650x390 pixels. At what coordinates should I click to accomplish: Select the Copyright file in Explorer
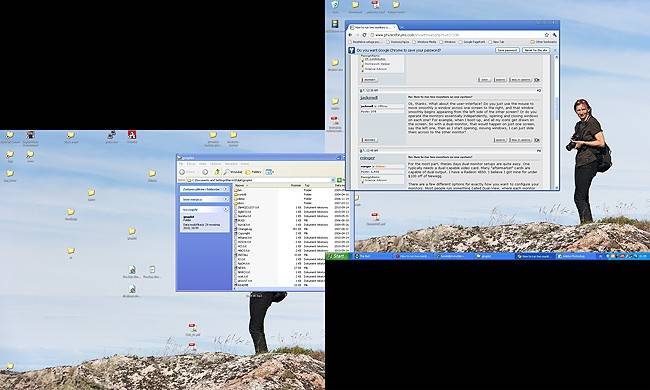click(243, 233)
